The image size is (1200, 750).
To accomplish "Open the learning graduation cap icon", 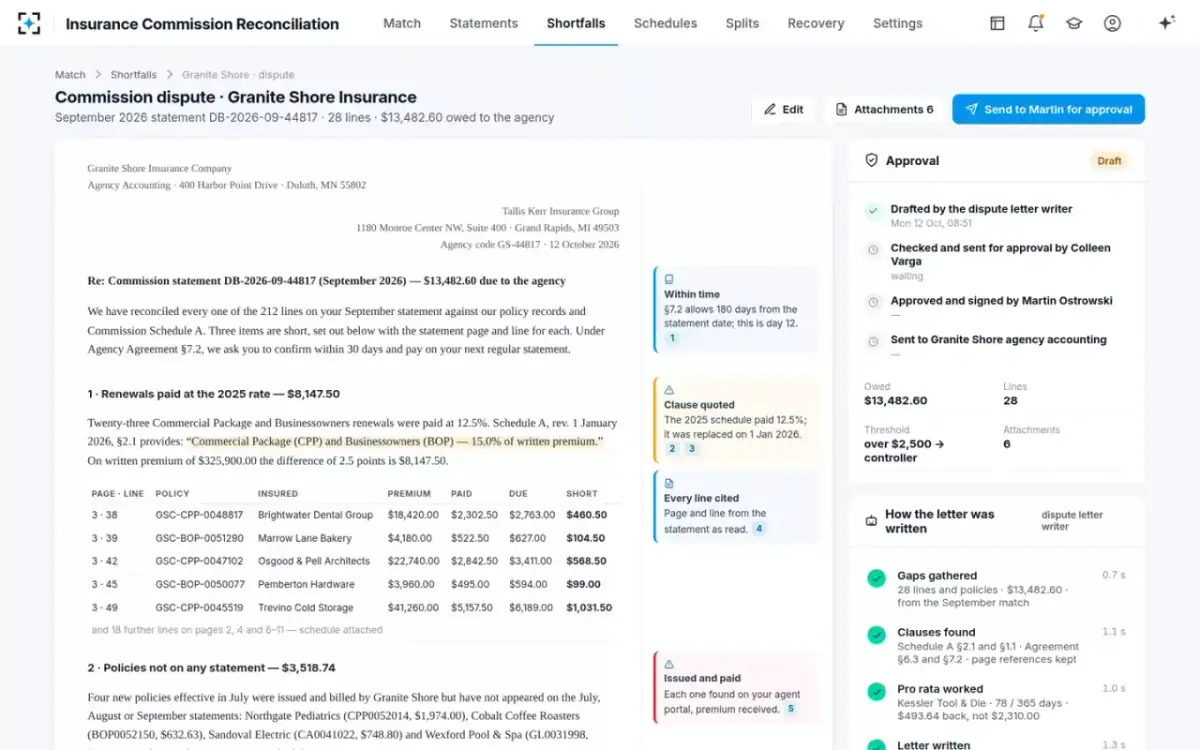I will pyautogui.click(x=1074, y=23).
